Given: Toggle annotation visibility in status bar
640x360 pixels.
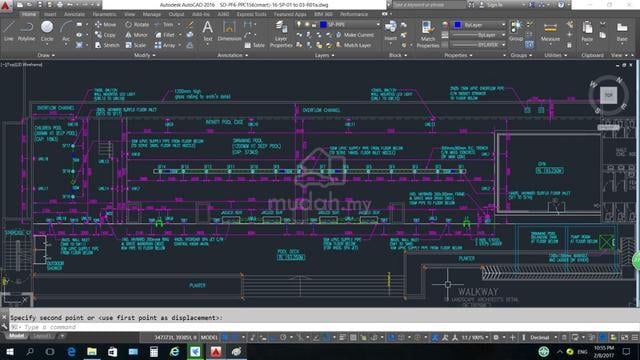Looking at the screenshot, I should [436, 338].
